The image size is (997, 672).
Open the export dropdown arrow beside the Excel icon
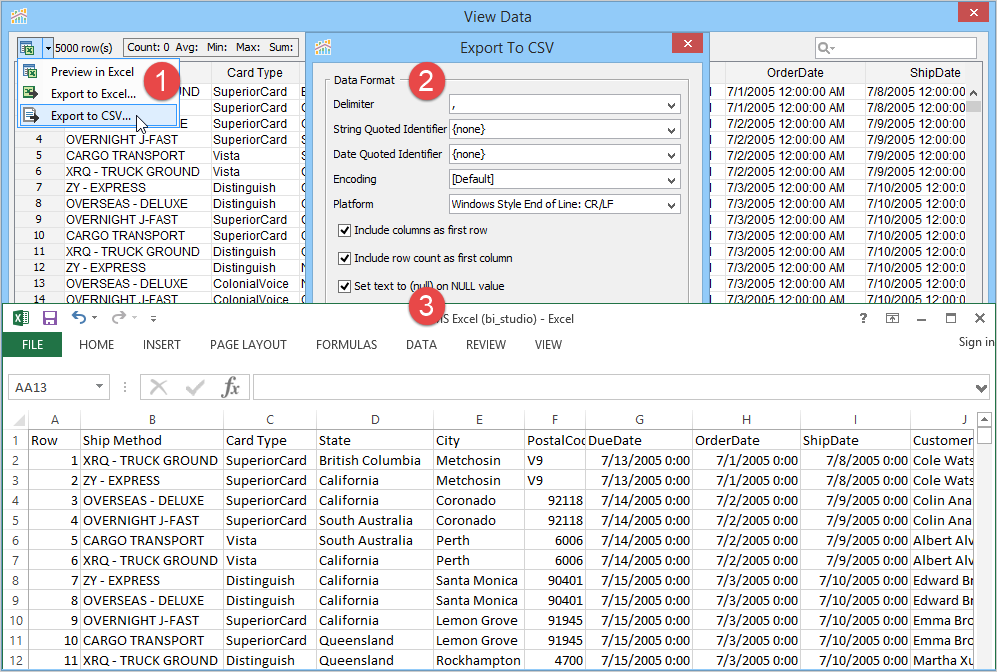tap(48, 48)
